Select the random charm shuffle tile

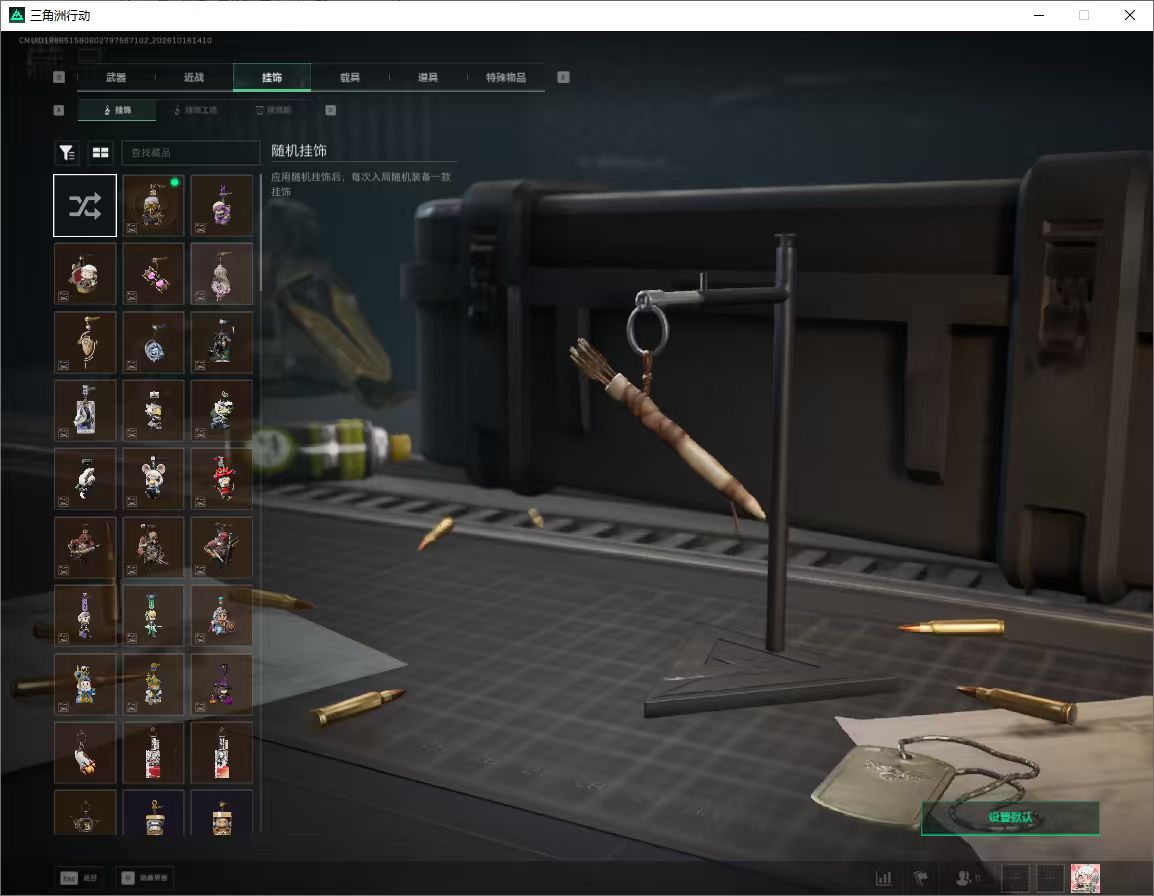pyautogui.click(x=85, y=205)
